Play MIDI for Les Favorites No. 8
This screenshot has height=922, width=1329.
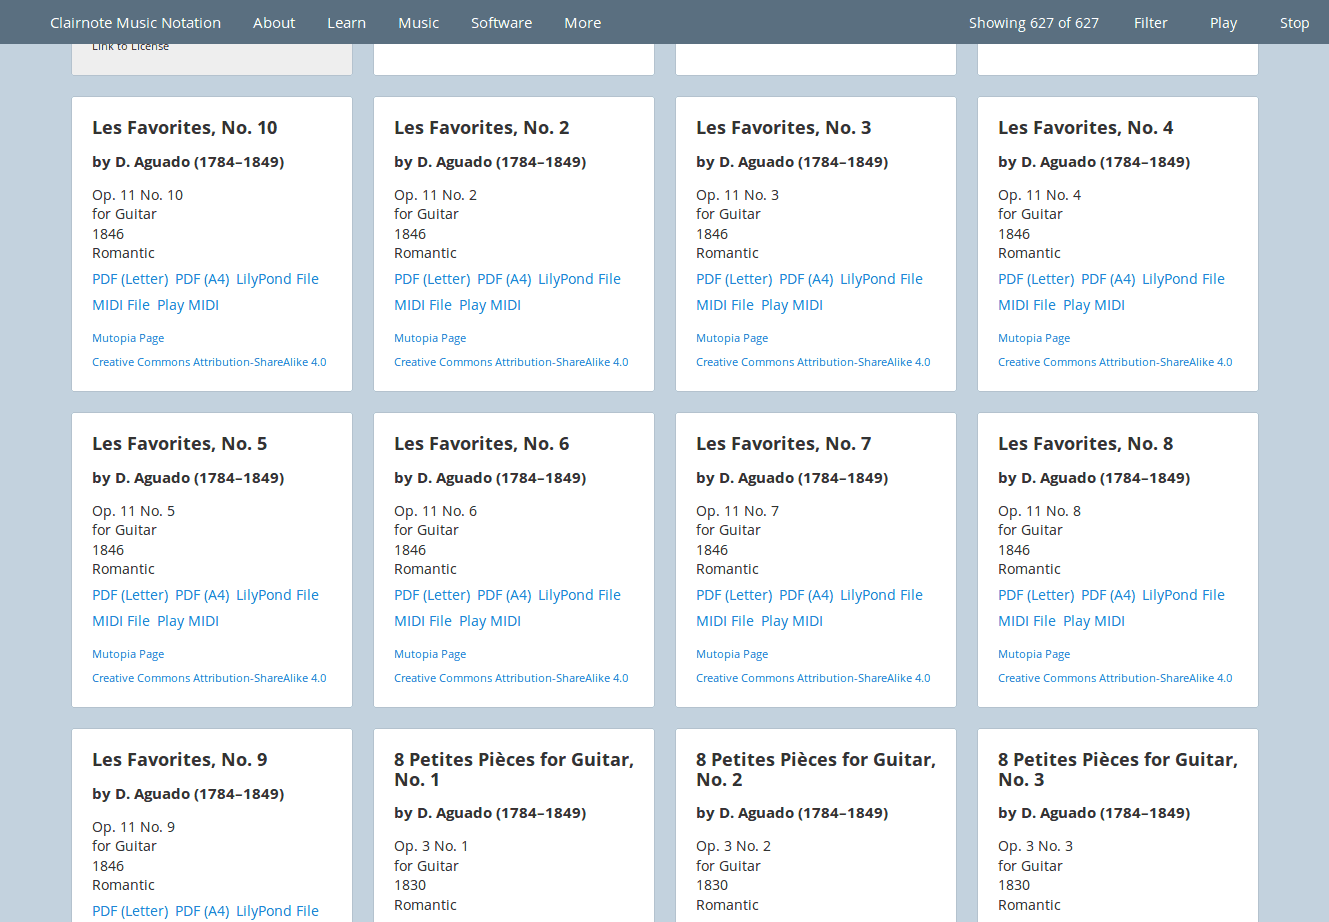point(1094,621)
